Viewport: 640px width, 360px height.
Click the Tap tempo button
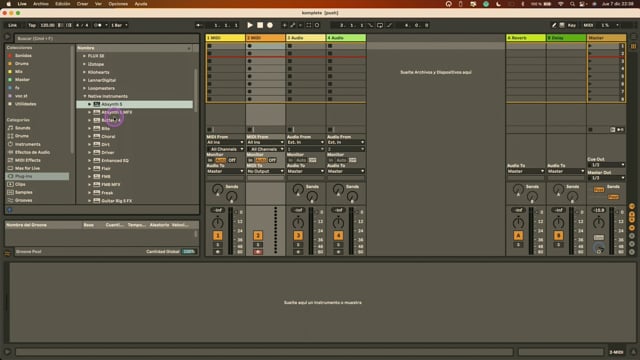pyautogui.click(x=32, y=25)
